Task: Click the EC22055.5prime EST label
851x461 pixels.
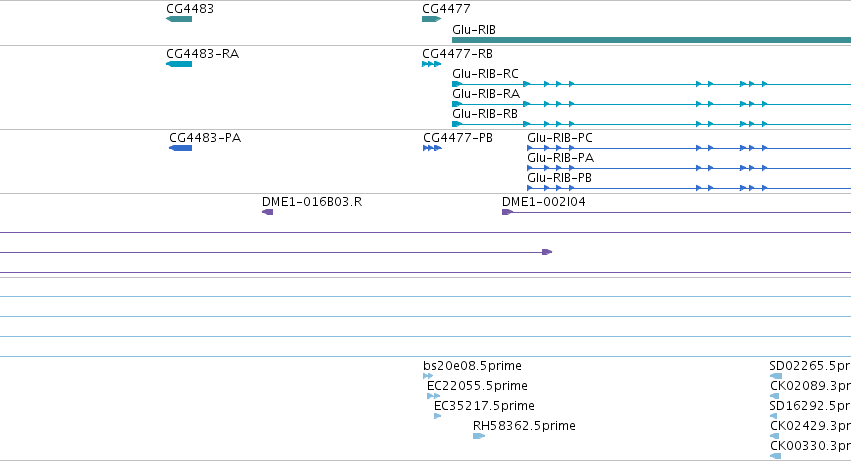Action: click(477, 386)
